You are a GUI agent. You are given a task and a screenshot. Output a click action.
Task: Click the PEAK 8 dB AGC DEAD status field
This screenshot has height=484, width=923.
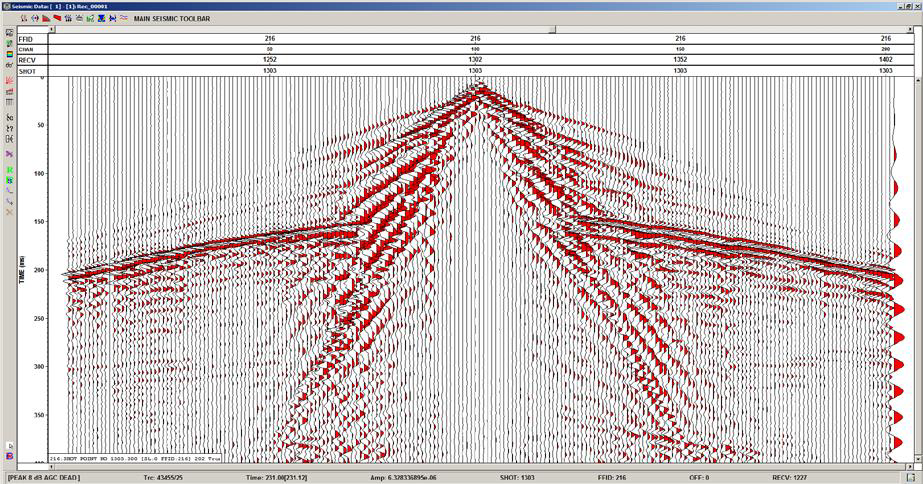pyautogui.click(x=50, y=478)
